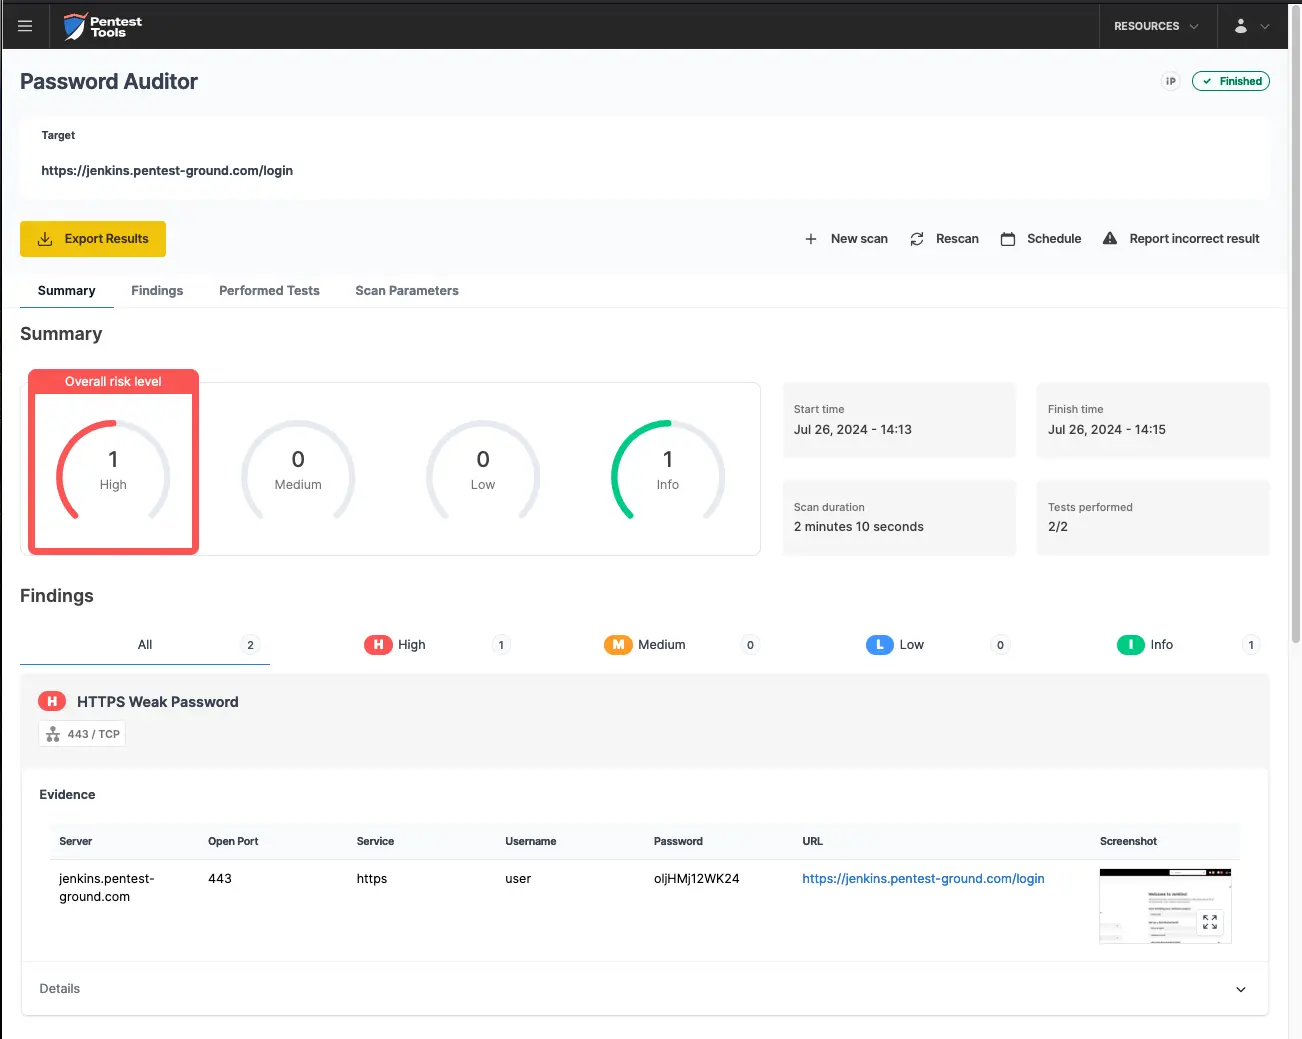Click the blue L icon in Low filter
The image size is (1302, 1039).
coord(879,645)
